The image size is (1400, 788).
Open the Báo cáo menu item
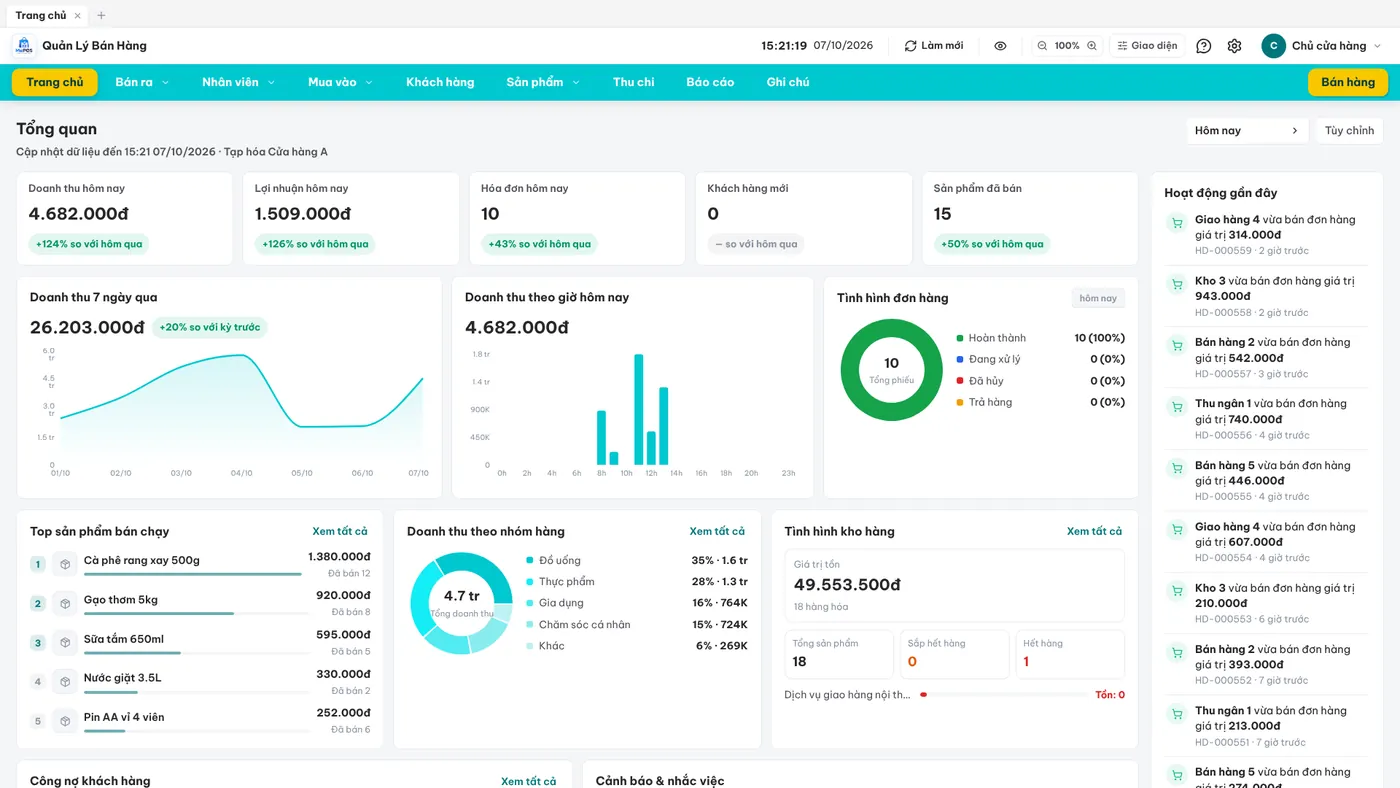click(710, 82)
